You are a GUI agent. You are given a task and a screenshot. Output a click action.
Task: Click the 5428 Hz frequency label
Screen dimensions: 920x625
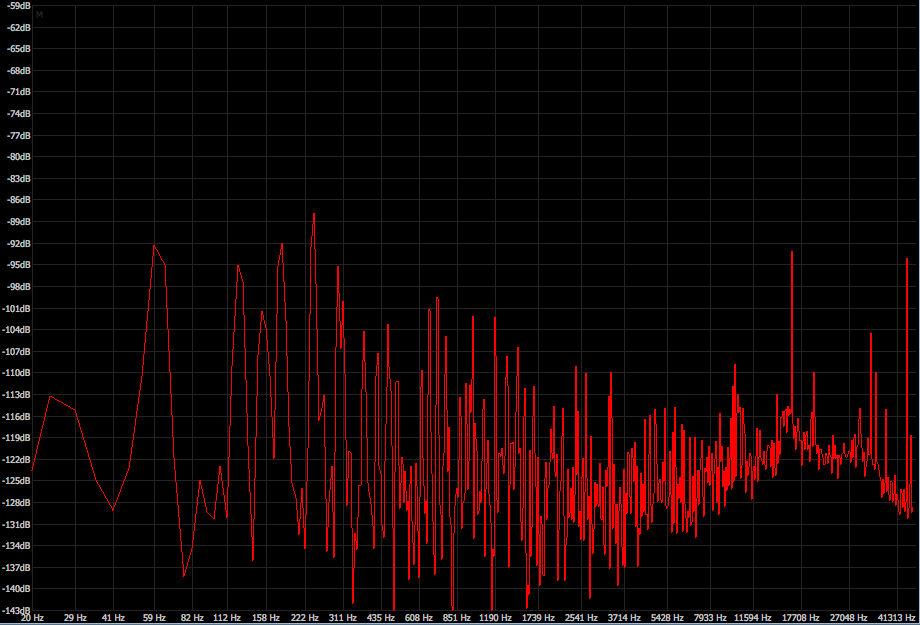point(667,617)
